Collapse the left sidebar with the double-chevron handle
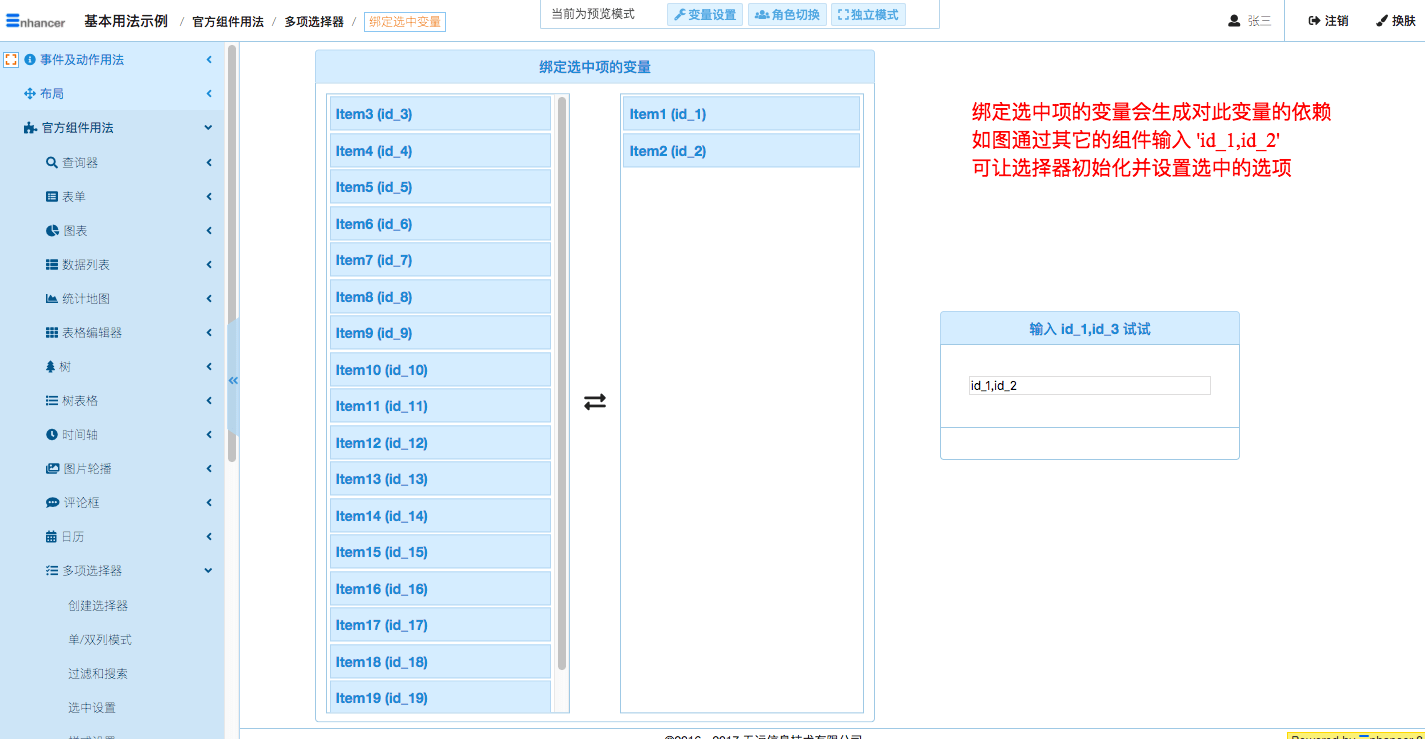The width and height of the screenshot is (1425, 739). pos(233,380)
